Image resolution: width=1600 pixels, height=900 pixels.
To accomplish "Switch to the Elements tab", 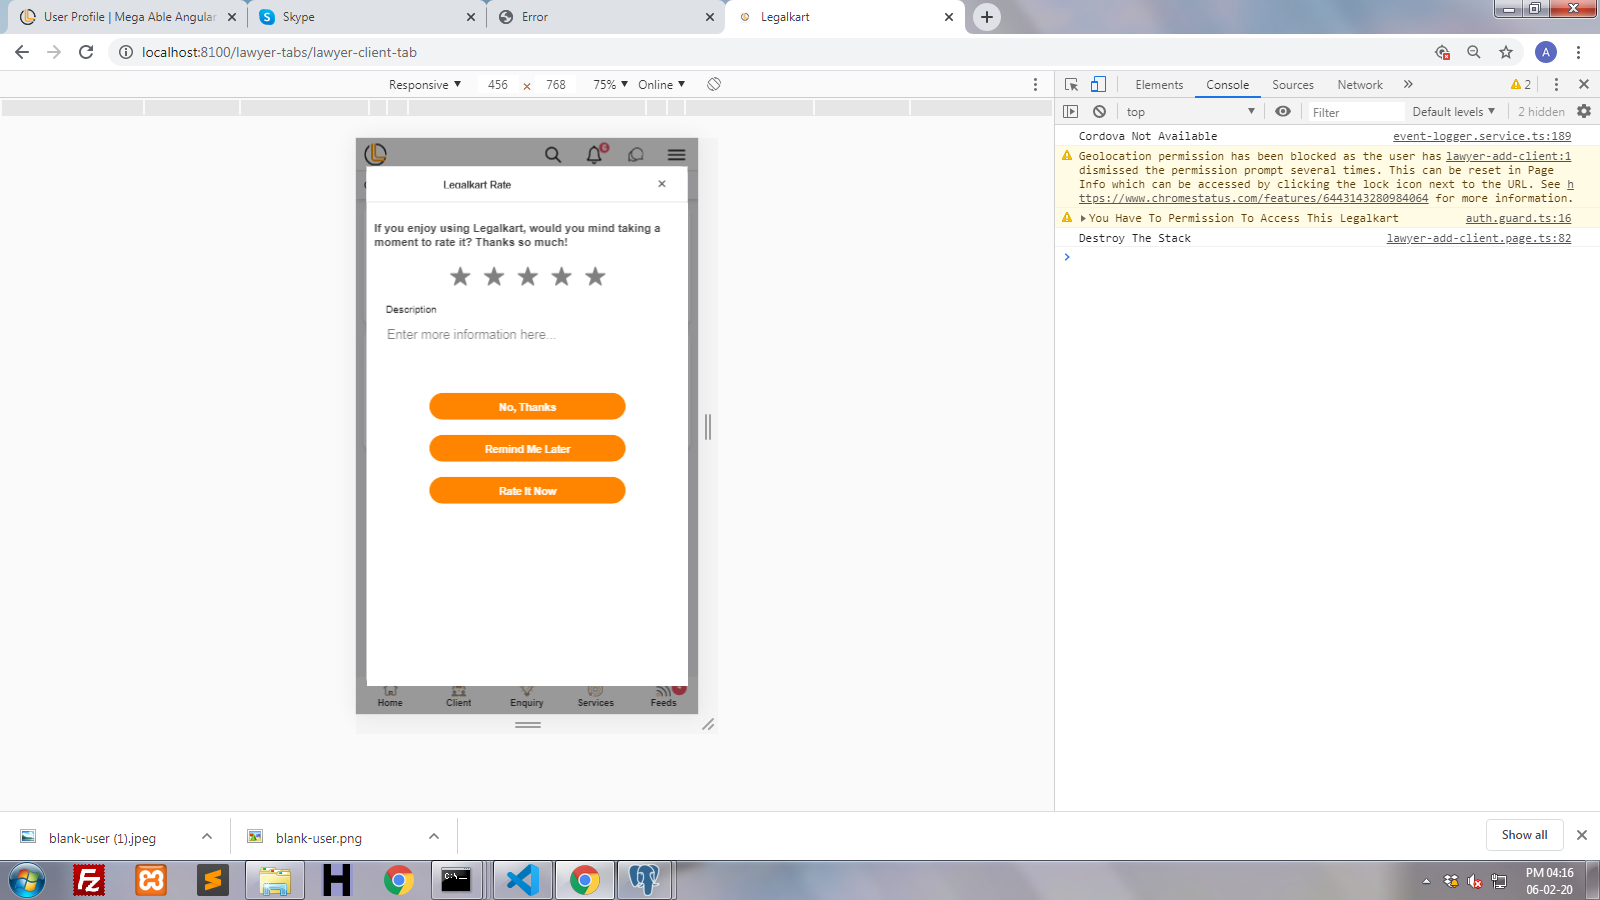I will click(1159, 85).
